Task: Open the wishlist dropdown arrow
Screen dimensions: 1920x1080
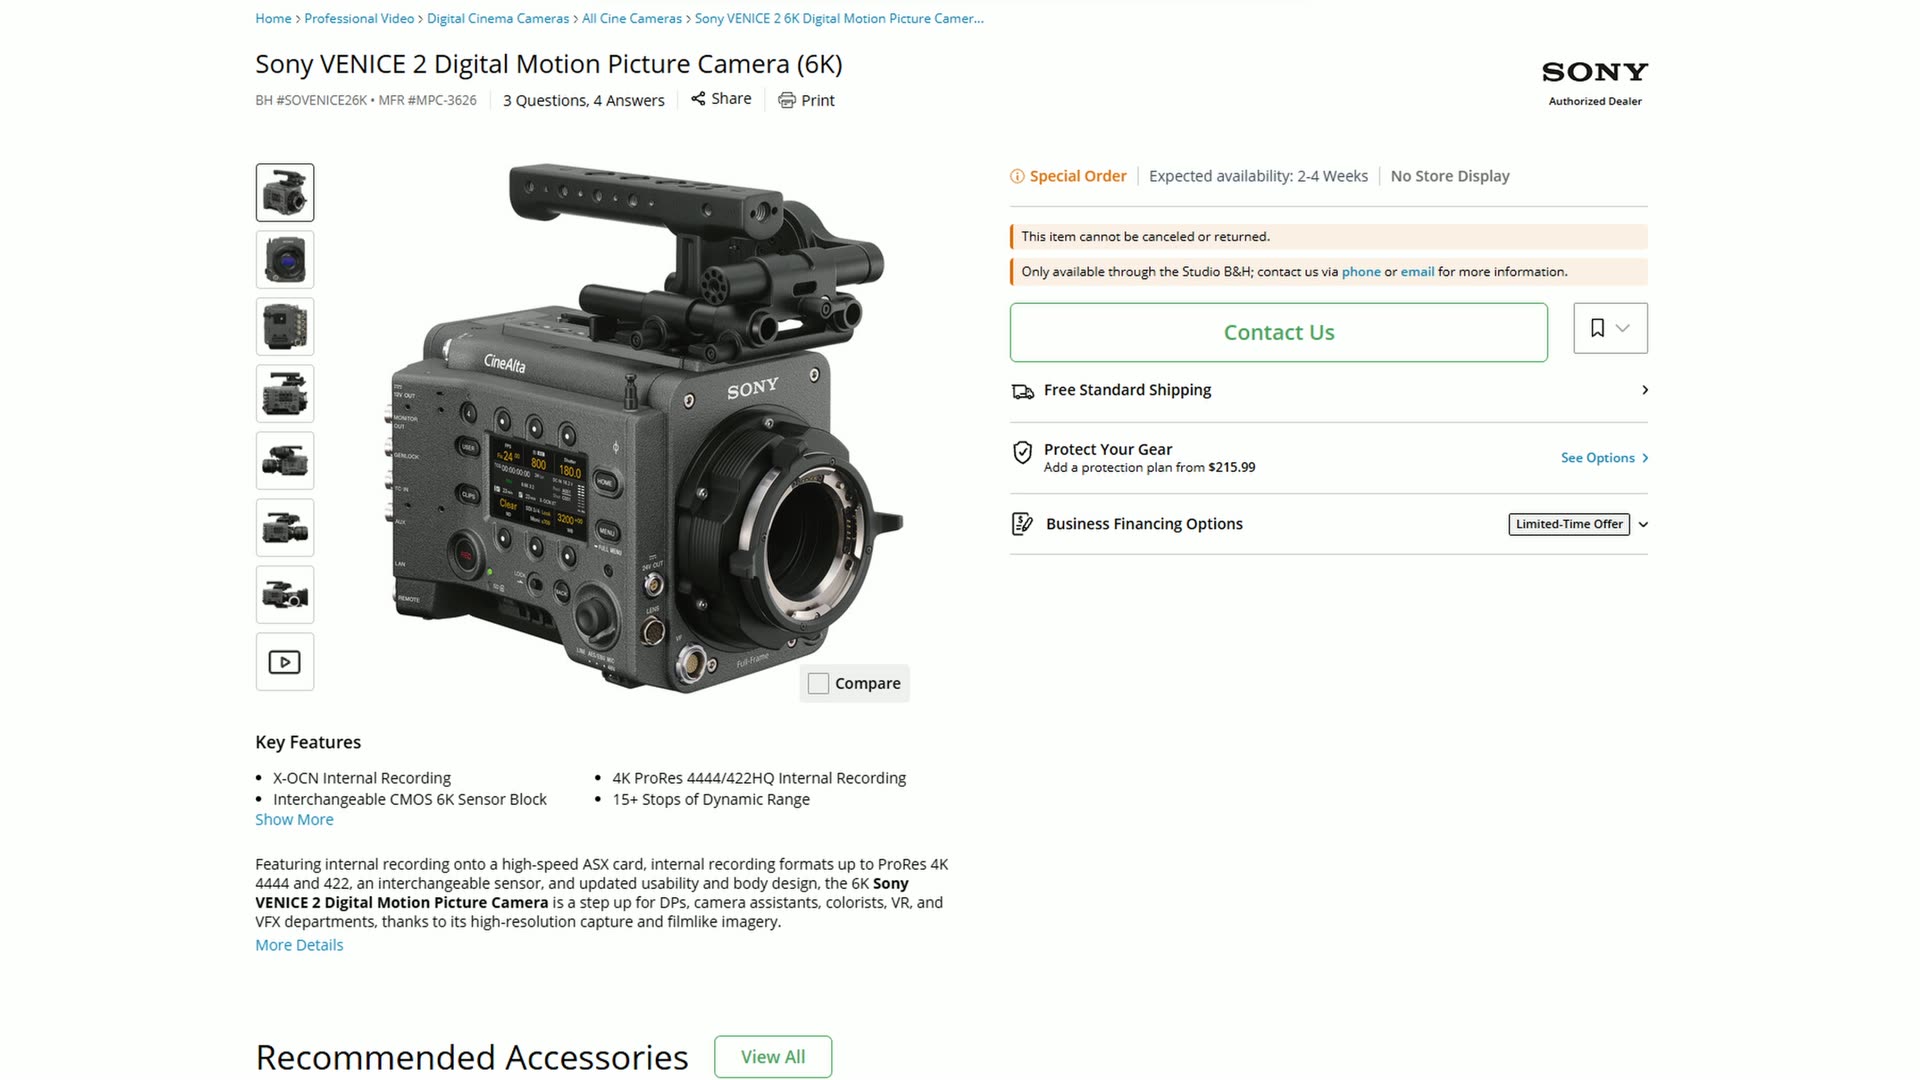Action: click(x=1623, y=328)
